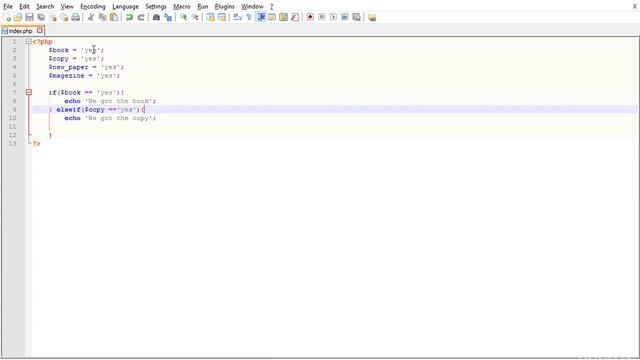Click the Zoom In toolbar icon
Image resolution: width=640 pixels, height=360 pixels.
click(183, 17)
